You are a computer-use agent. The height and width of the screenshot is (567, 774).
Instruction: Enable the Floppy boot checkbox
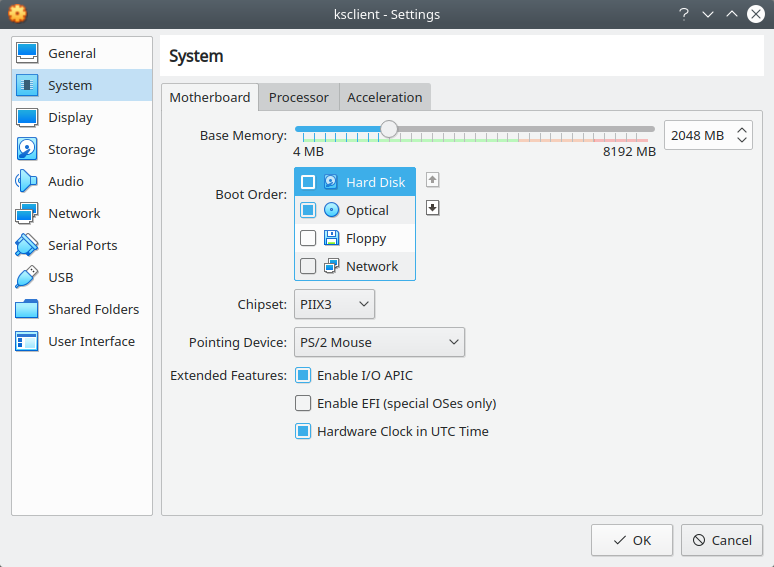pyautogui.click(x=308, y=238)
